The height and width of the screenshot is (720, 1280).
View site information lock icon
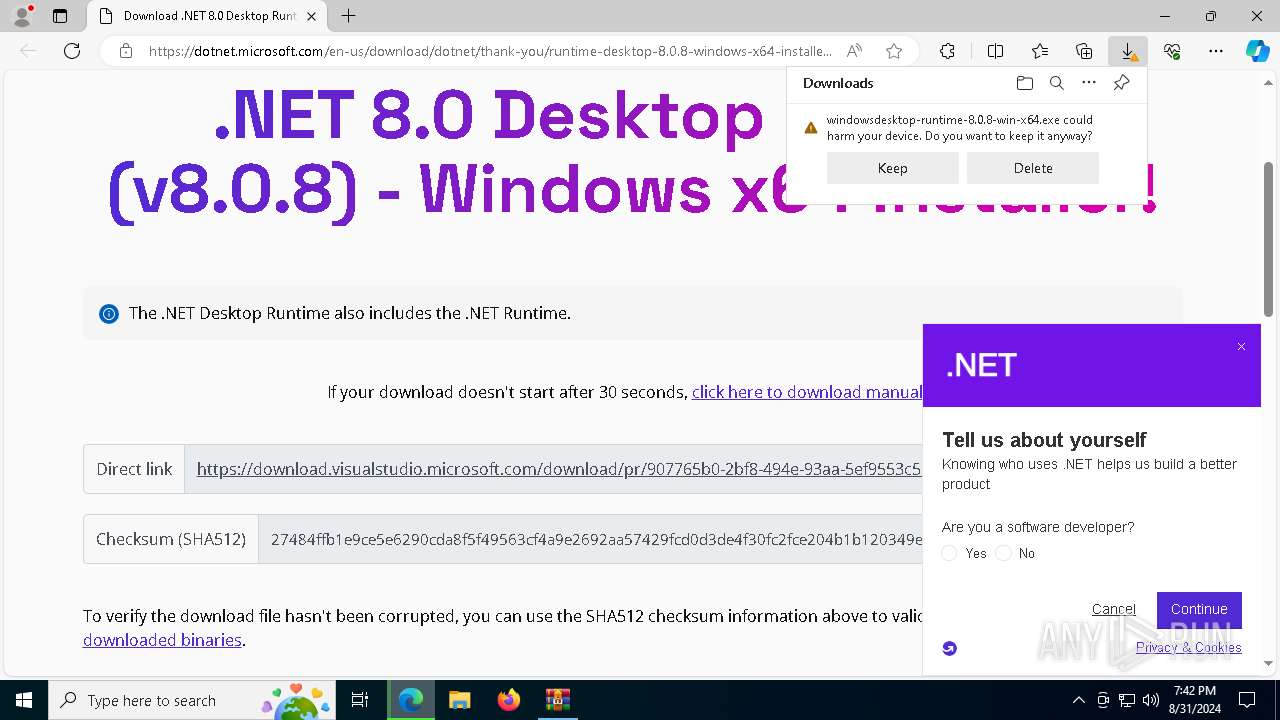(126, 51)
